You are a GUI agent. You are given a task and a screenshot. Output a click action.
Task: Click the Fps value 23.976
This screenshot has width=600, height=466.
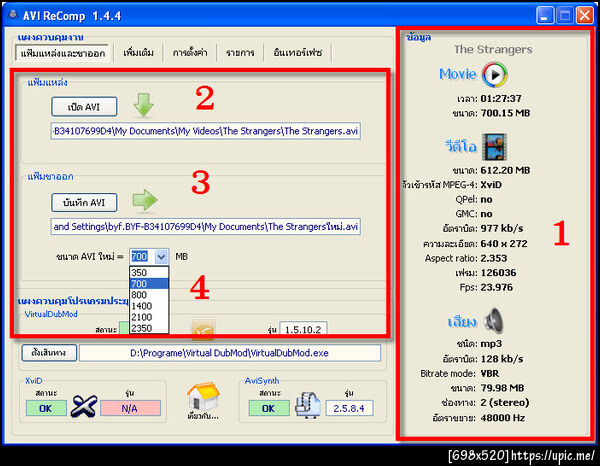click(496, 287)
